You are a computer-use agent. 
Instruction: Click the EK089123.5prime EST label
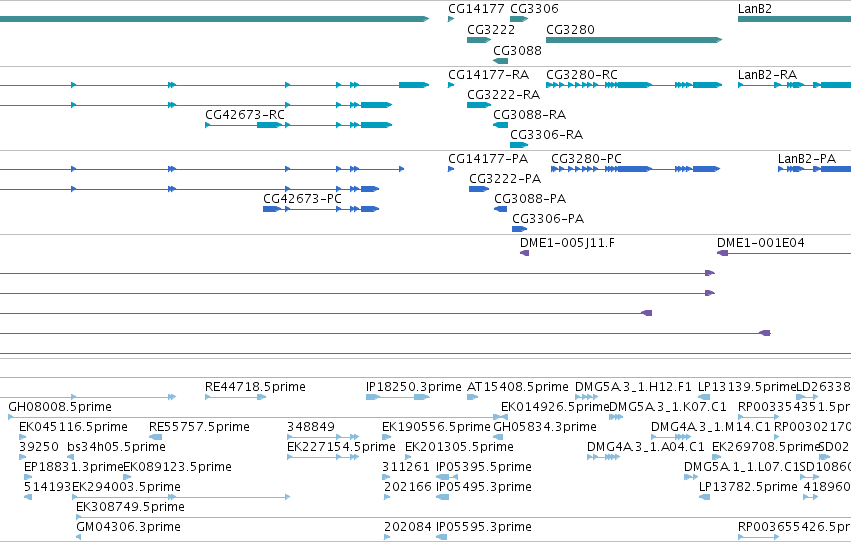[177, 467]
